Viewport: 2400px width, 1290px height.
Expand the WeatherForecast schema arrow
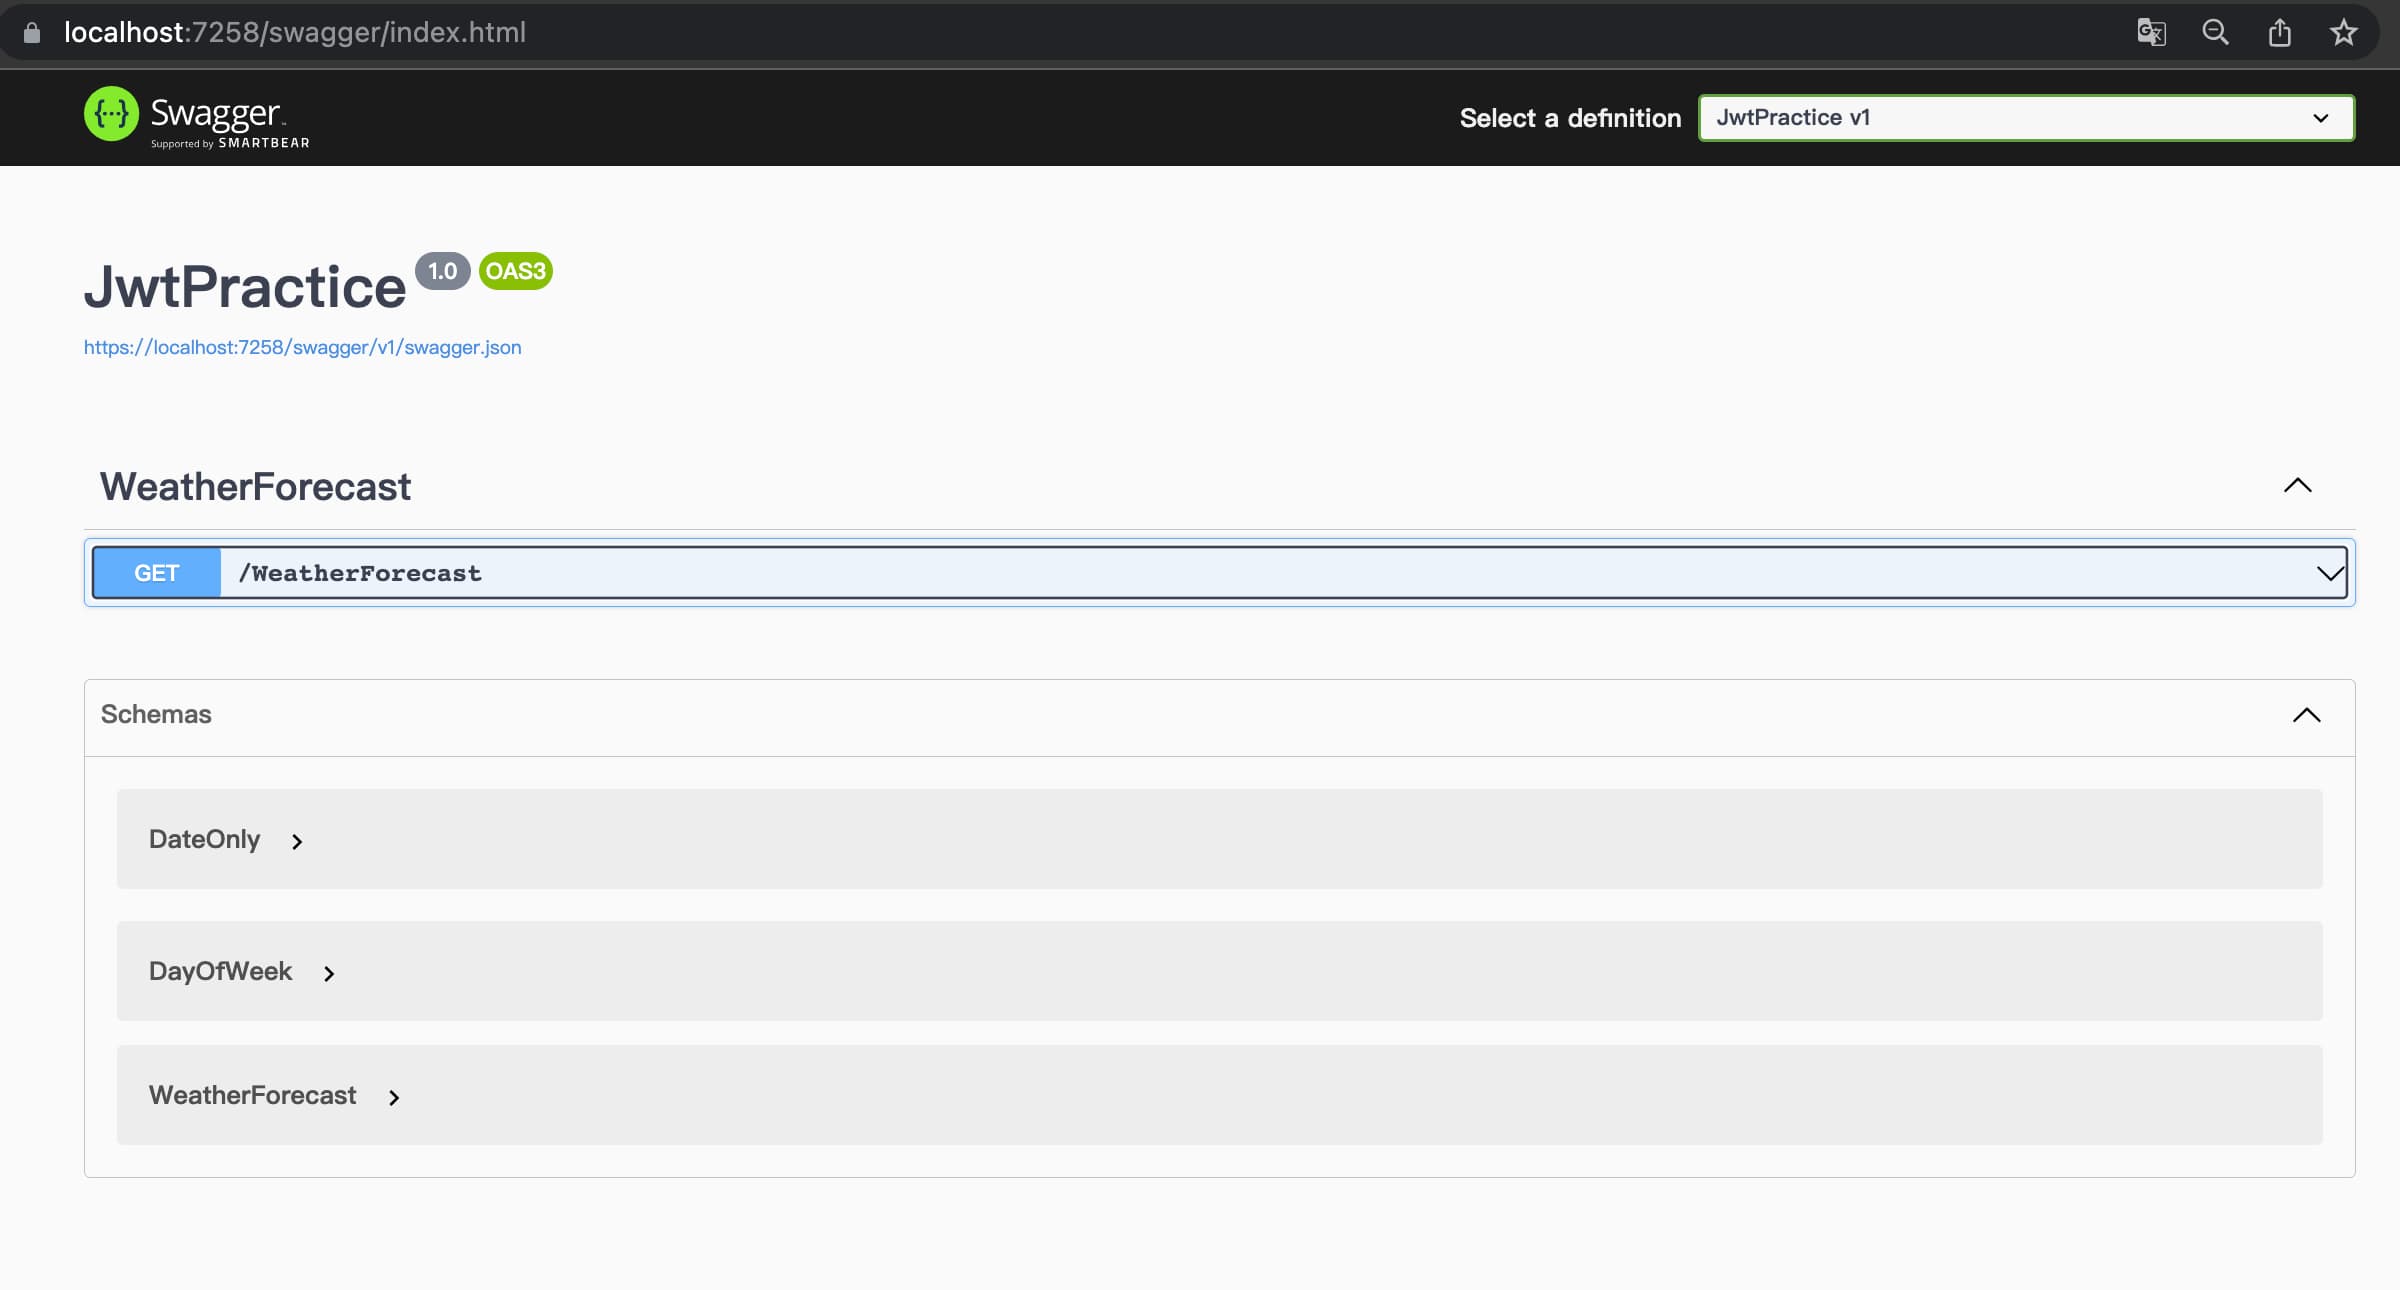pyautogui.click(x=393, y=1098)
